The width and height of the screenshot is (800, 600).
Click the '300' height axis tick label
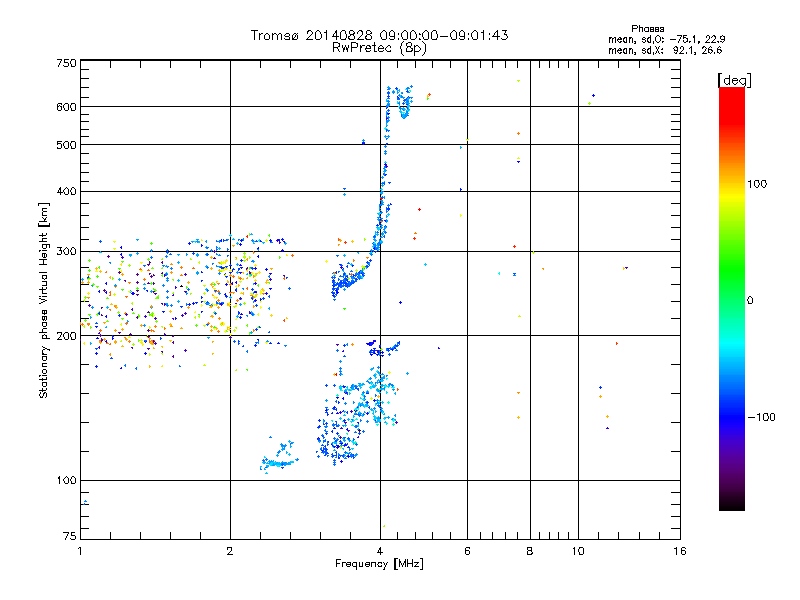[x=66, y=251]
